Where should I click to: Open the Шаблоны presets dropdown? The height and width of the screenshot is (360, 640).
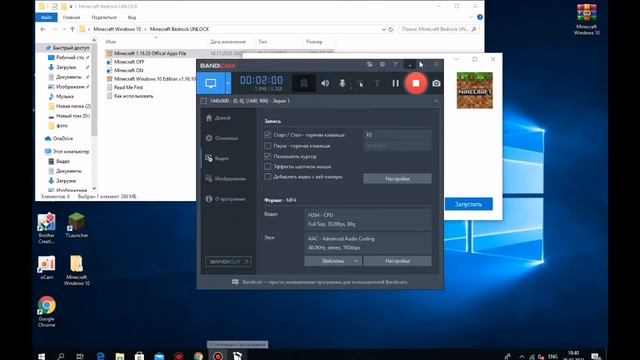point(333,261)
